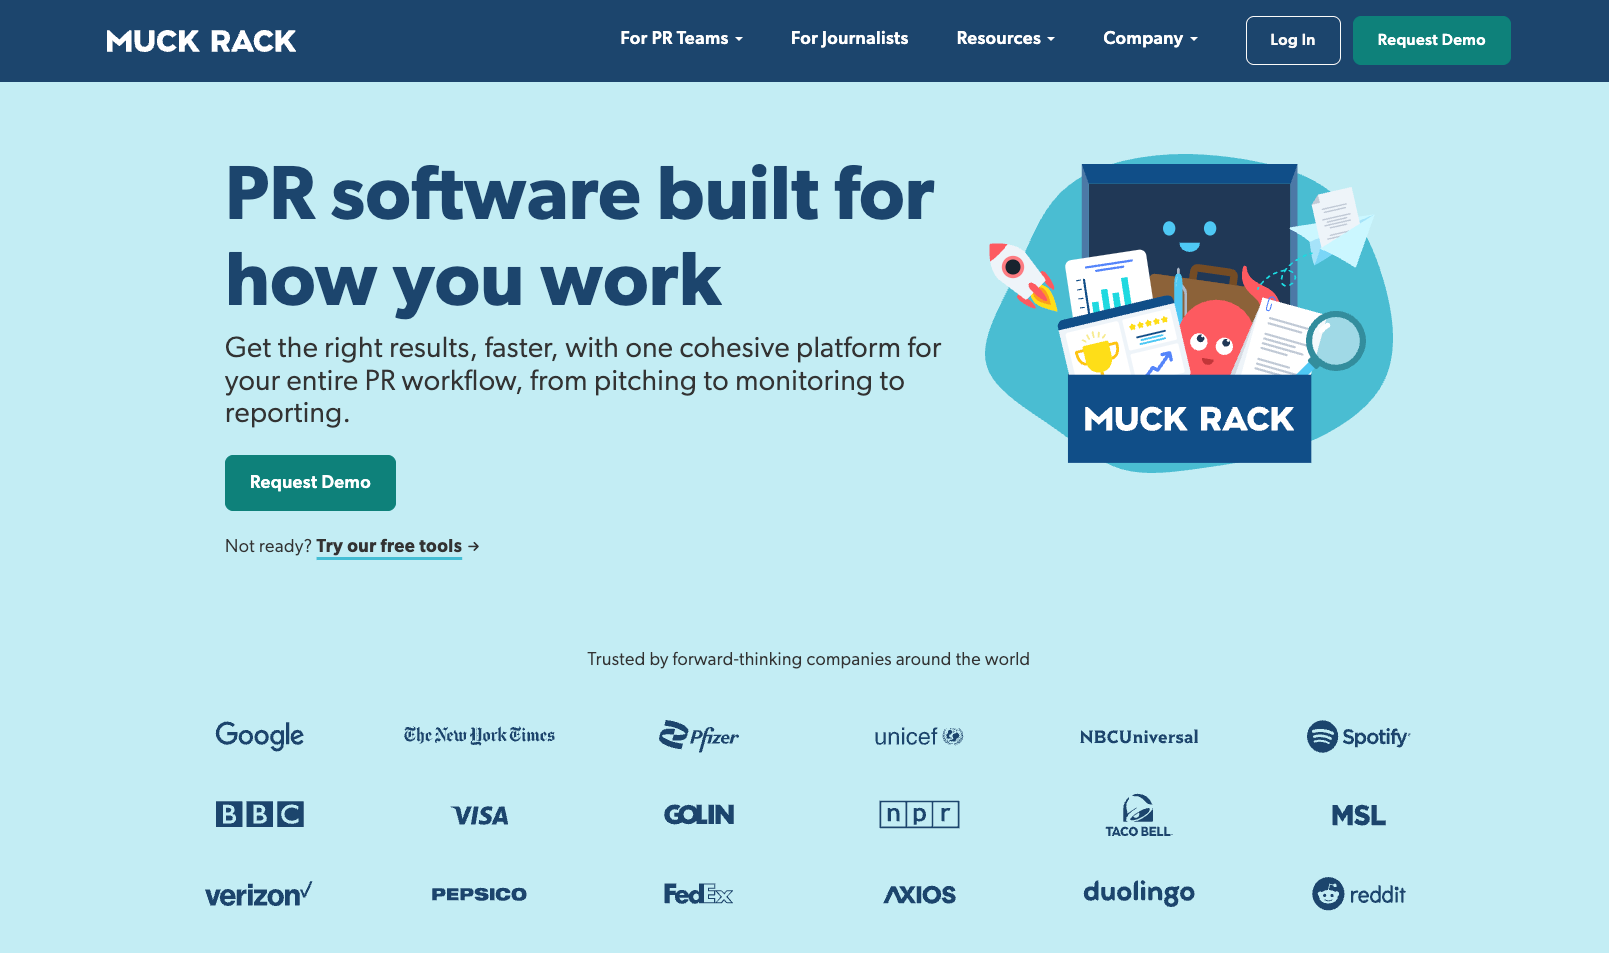Click the reddit logo
The height and width of the screenshot is (953, 1609).
click(x=1358, y=894)
